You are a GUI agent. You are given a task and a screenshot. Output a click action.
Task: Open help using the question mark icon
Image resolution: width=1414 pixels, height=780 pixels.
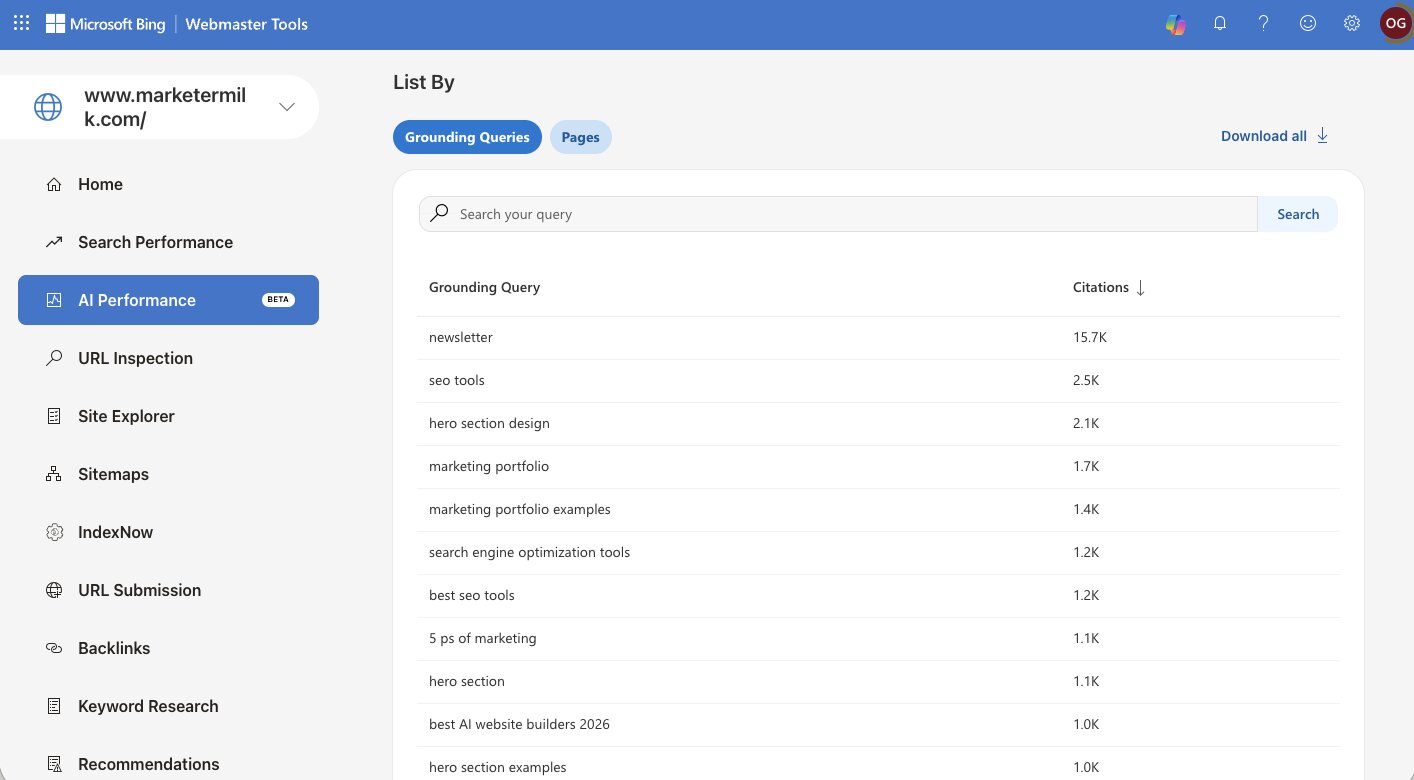(x=1263, y=23)
